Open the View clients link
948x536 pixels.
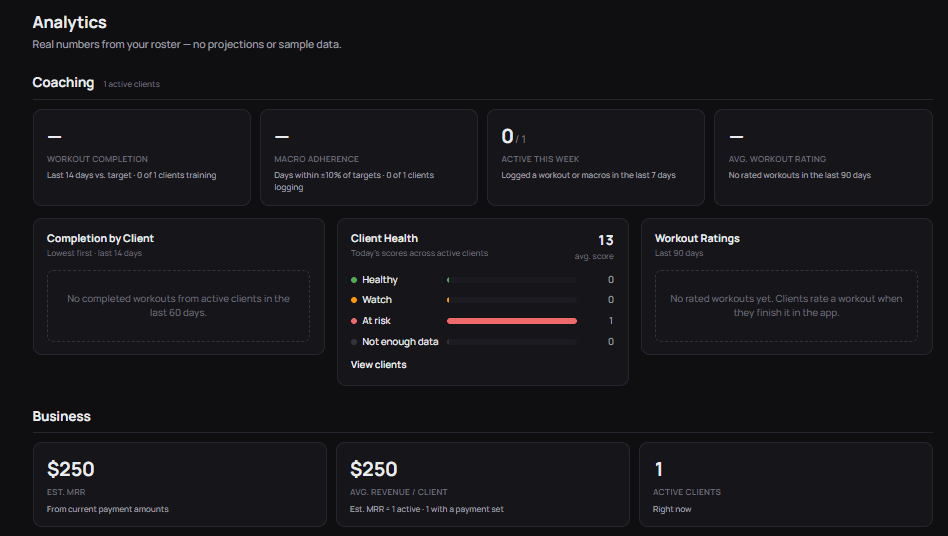pyautogui.click(x=378, y=364)
